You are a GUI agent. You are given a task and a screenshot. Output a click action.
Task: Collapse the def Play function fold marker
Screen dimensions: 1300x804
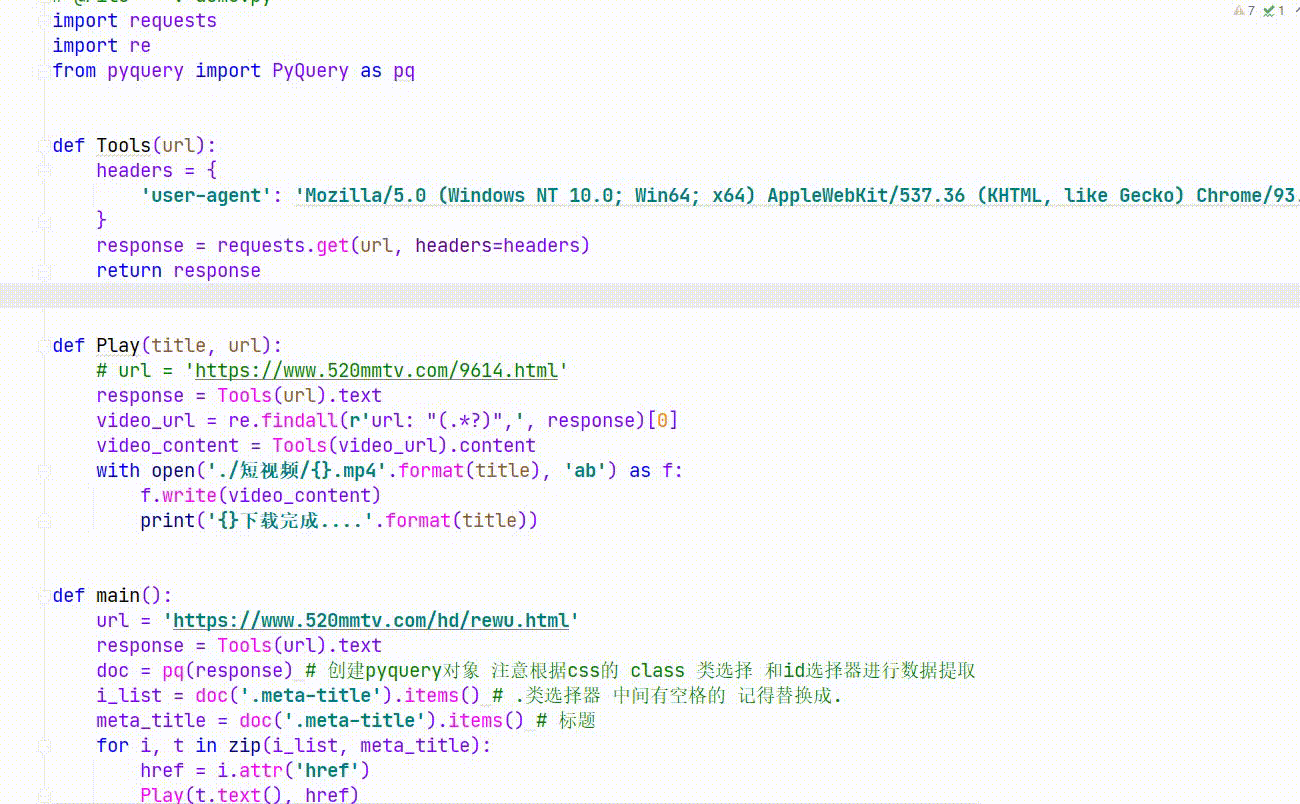click(43, 346)
